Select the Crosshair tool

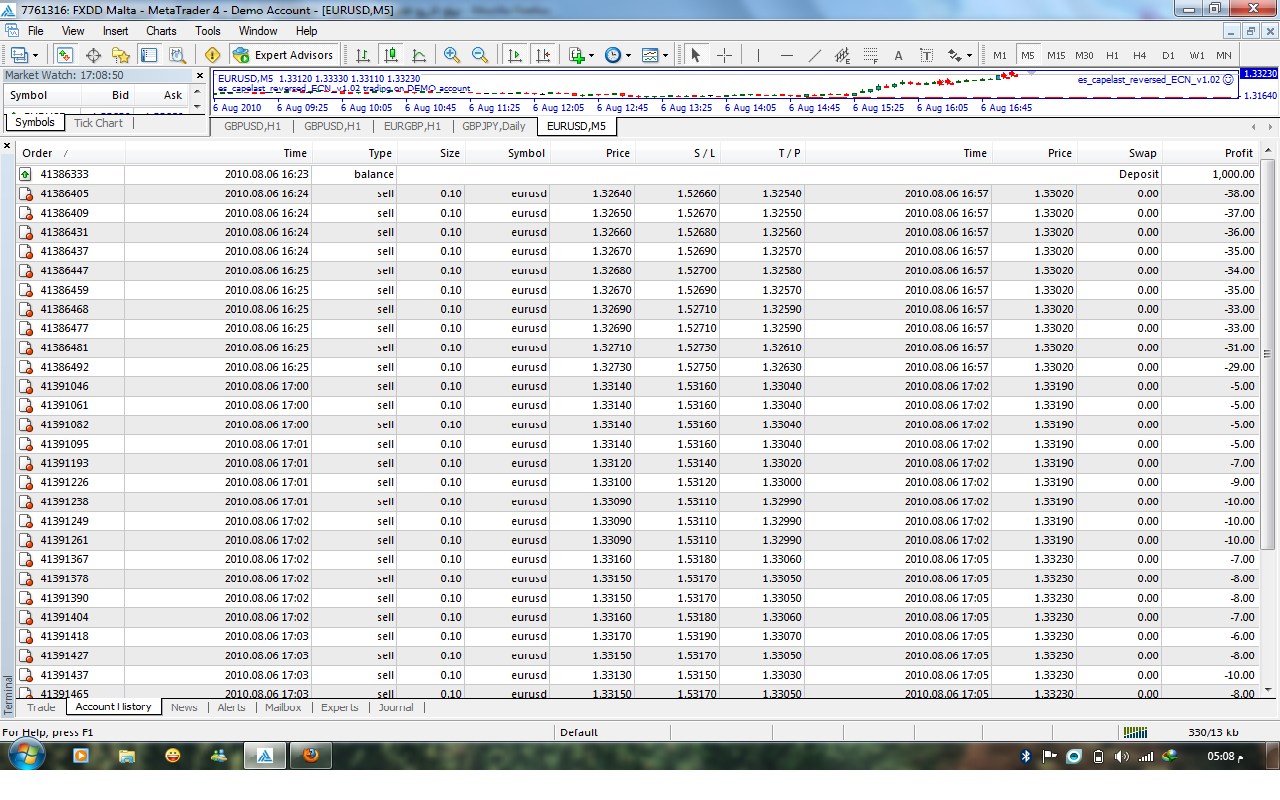tap(724, 55)
